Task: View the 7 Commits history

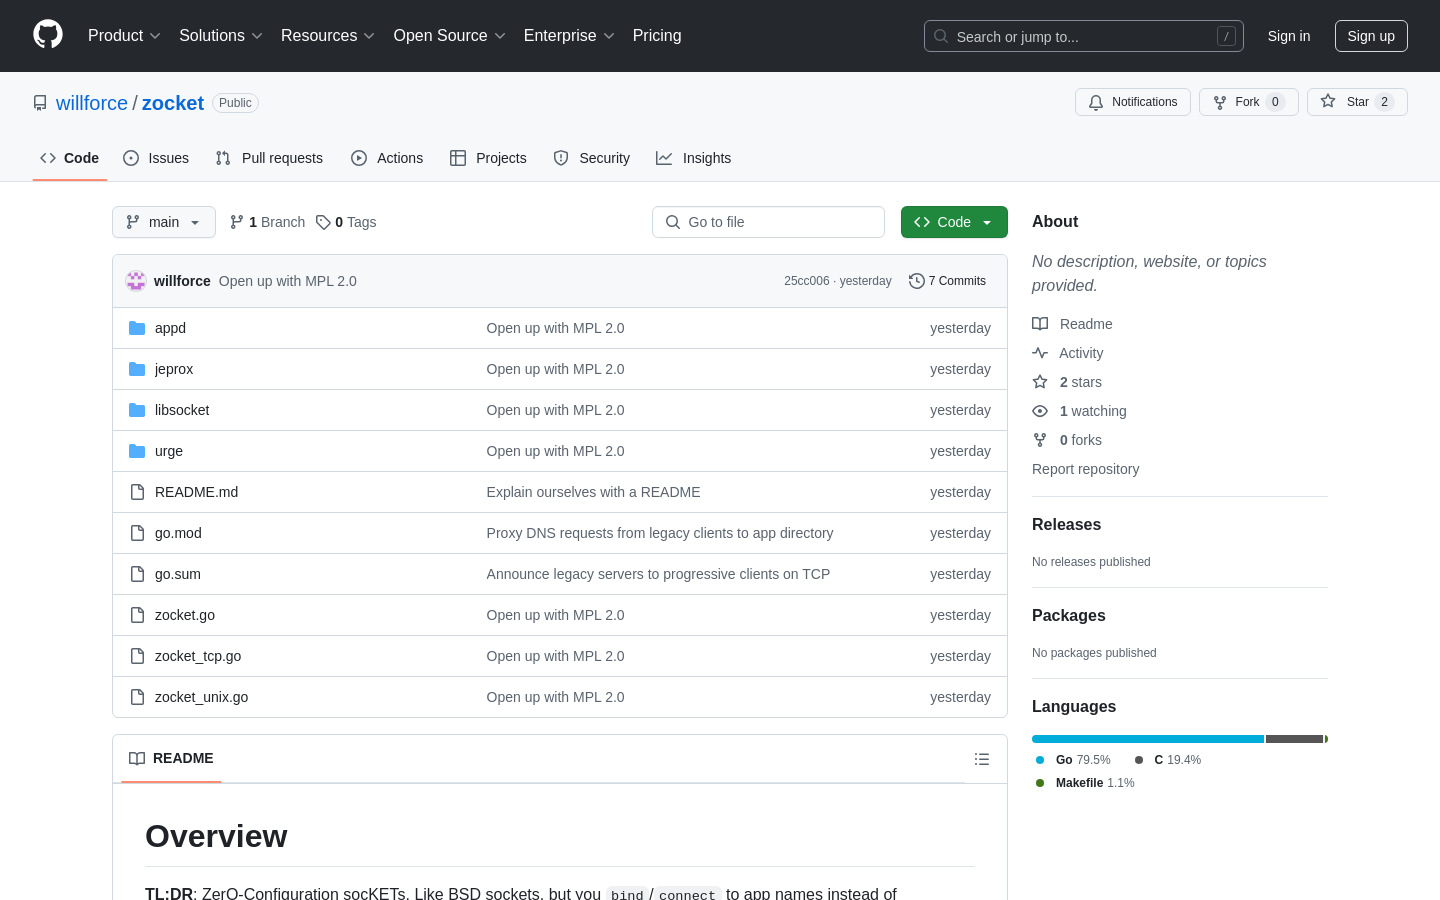Action: click(947, 281)
